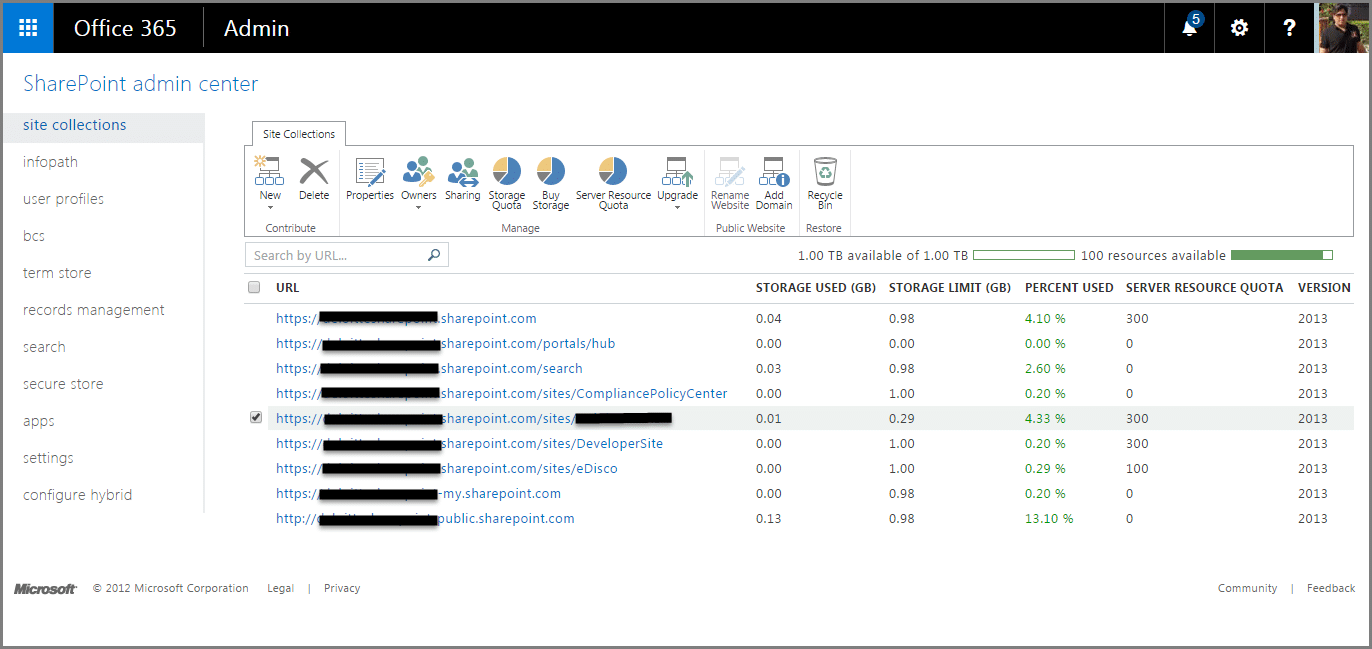Click the Feedback footer link

coord(1331,588)
